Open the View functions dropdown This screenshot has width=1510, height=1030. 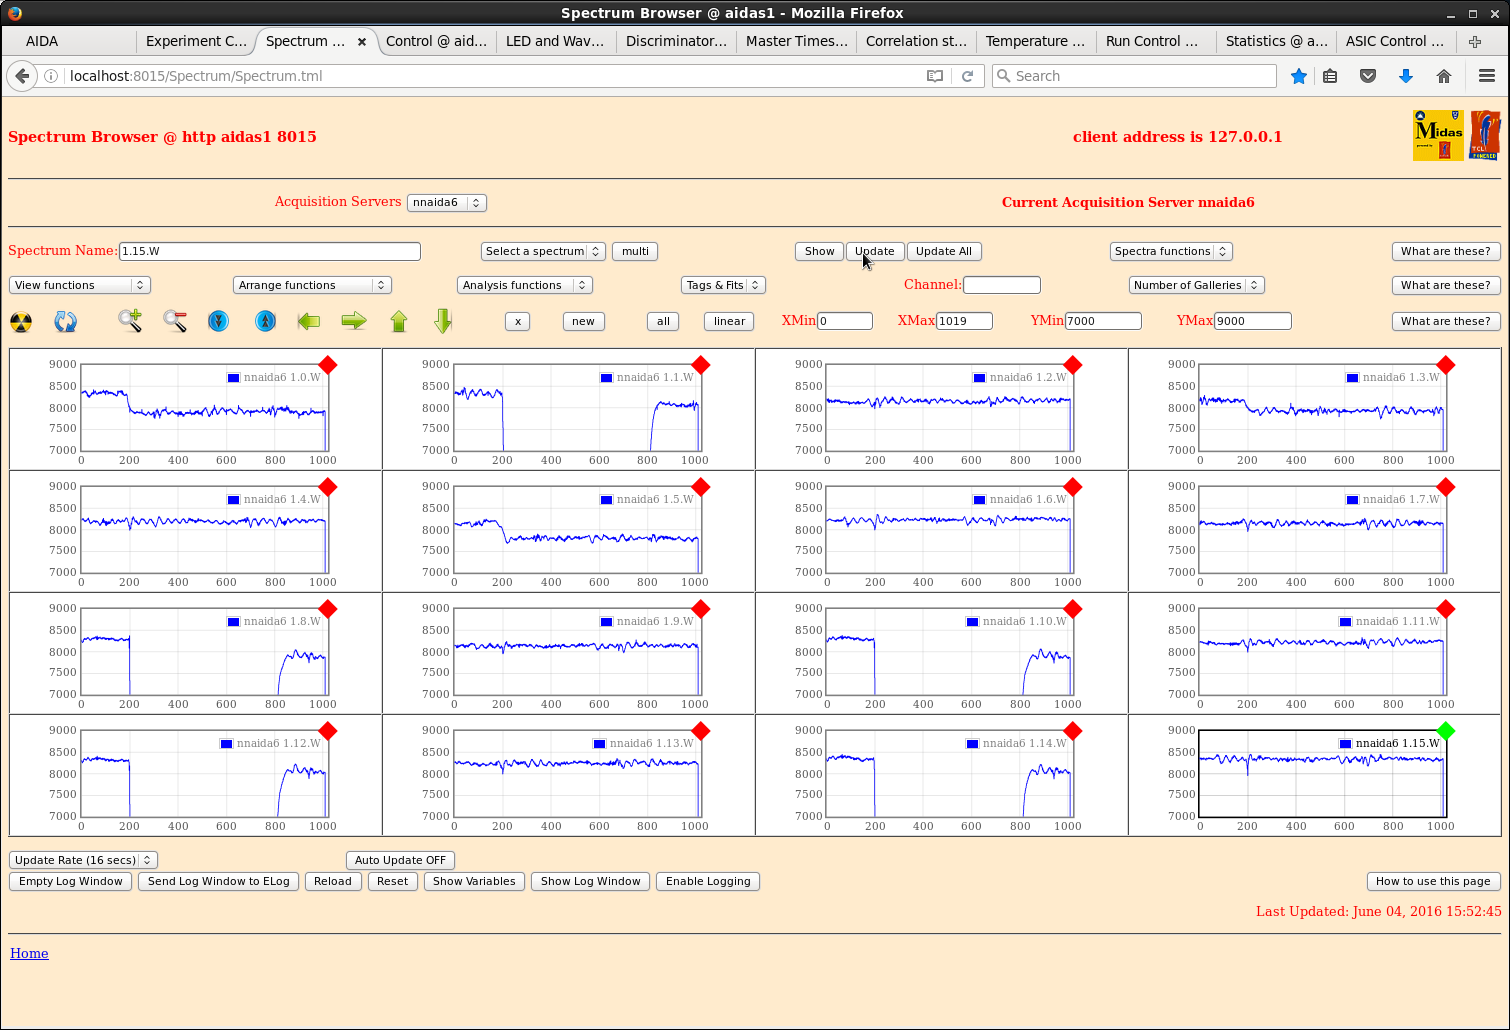click(80, 285)
